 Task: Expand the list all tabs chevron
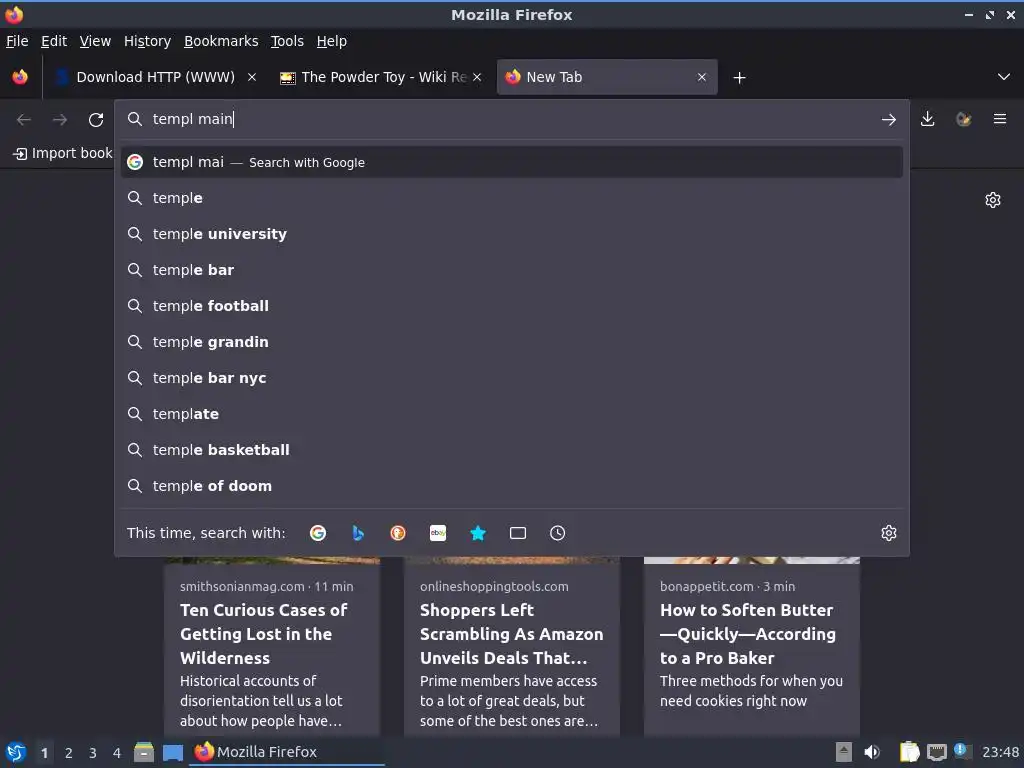pos(1004,77)
